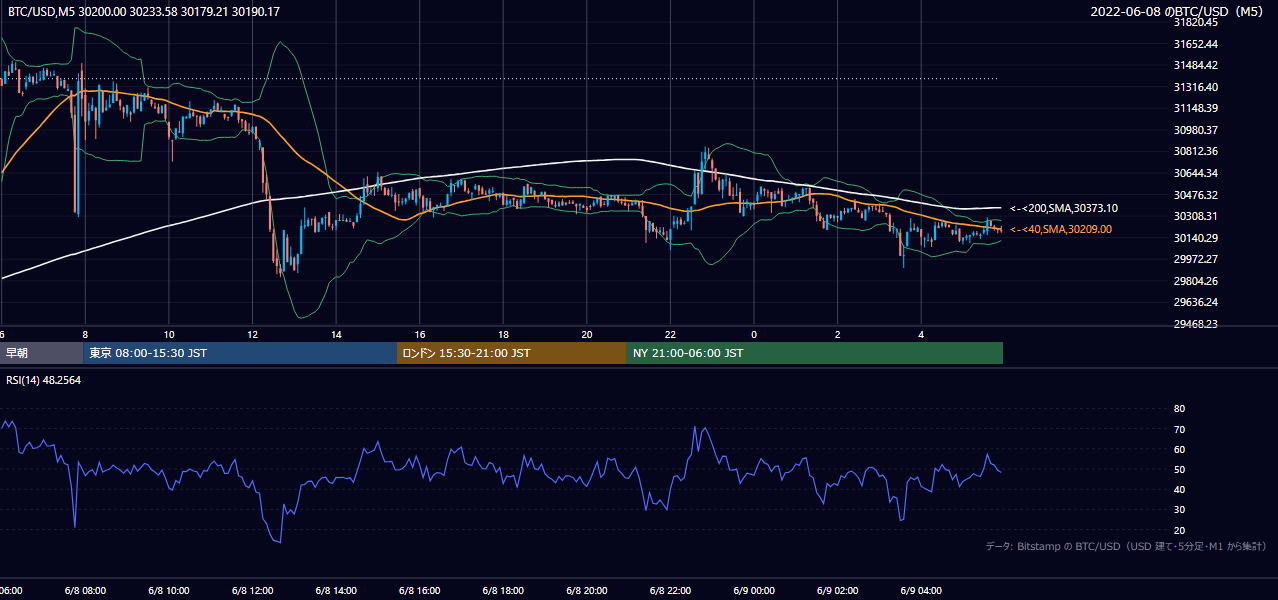Click date axis label 6/8 12:00
Screen dimensions: 1278x600
click(x=252, y=591)
